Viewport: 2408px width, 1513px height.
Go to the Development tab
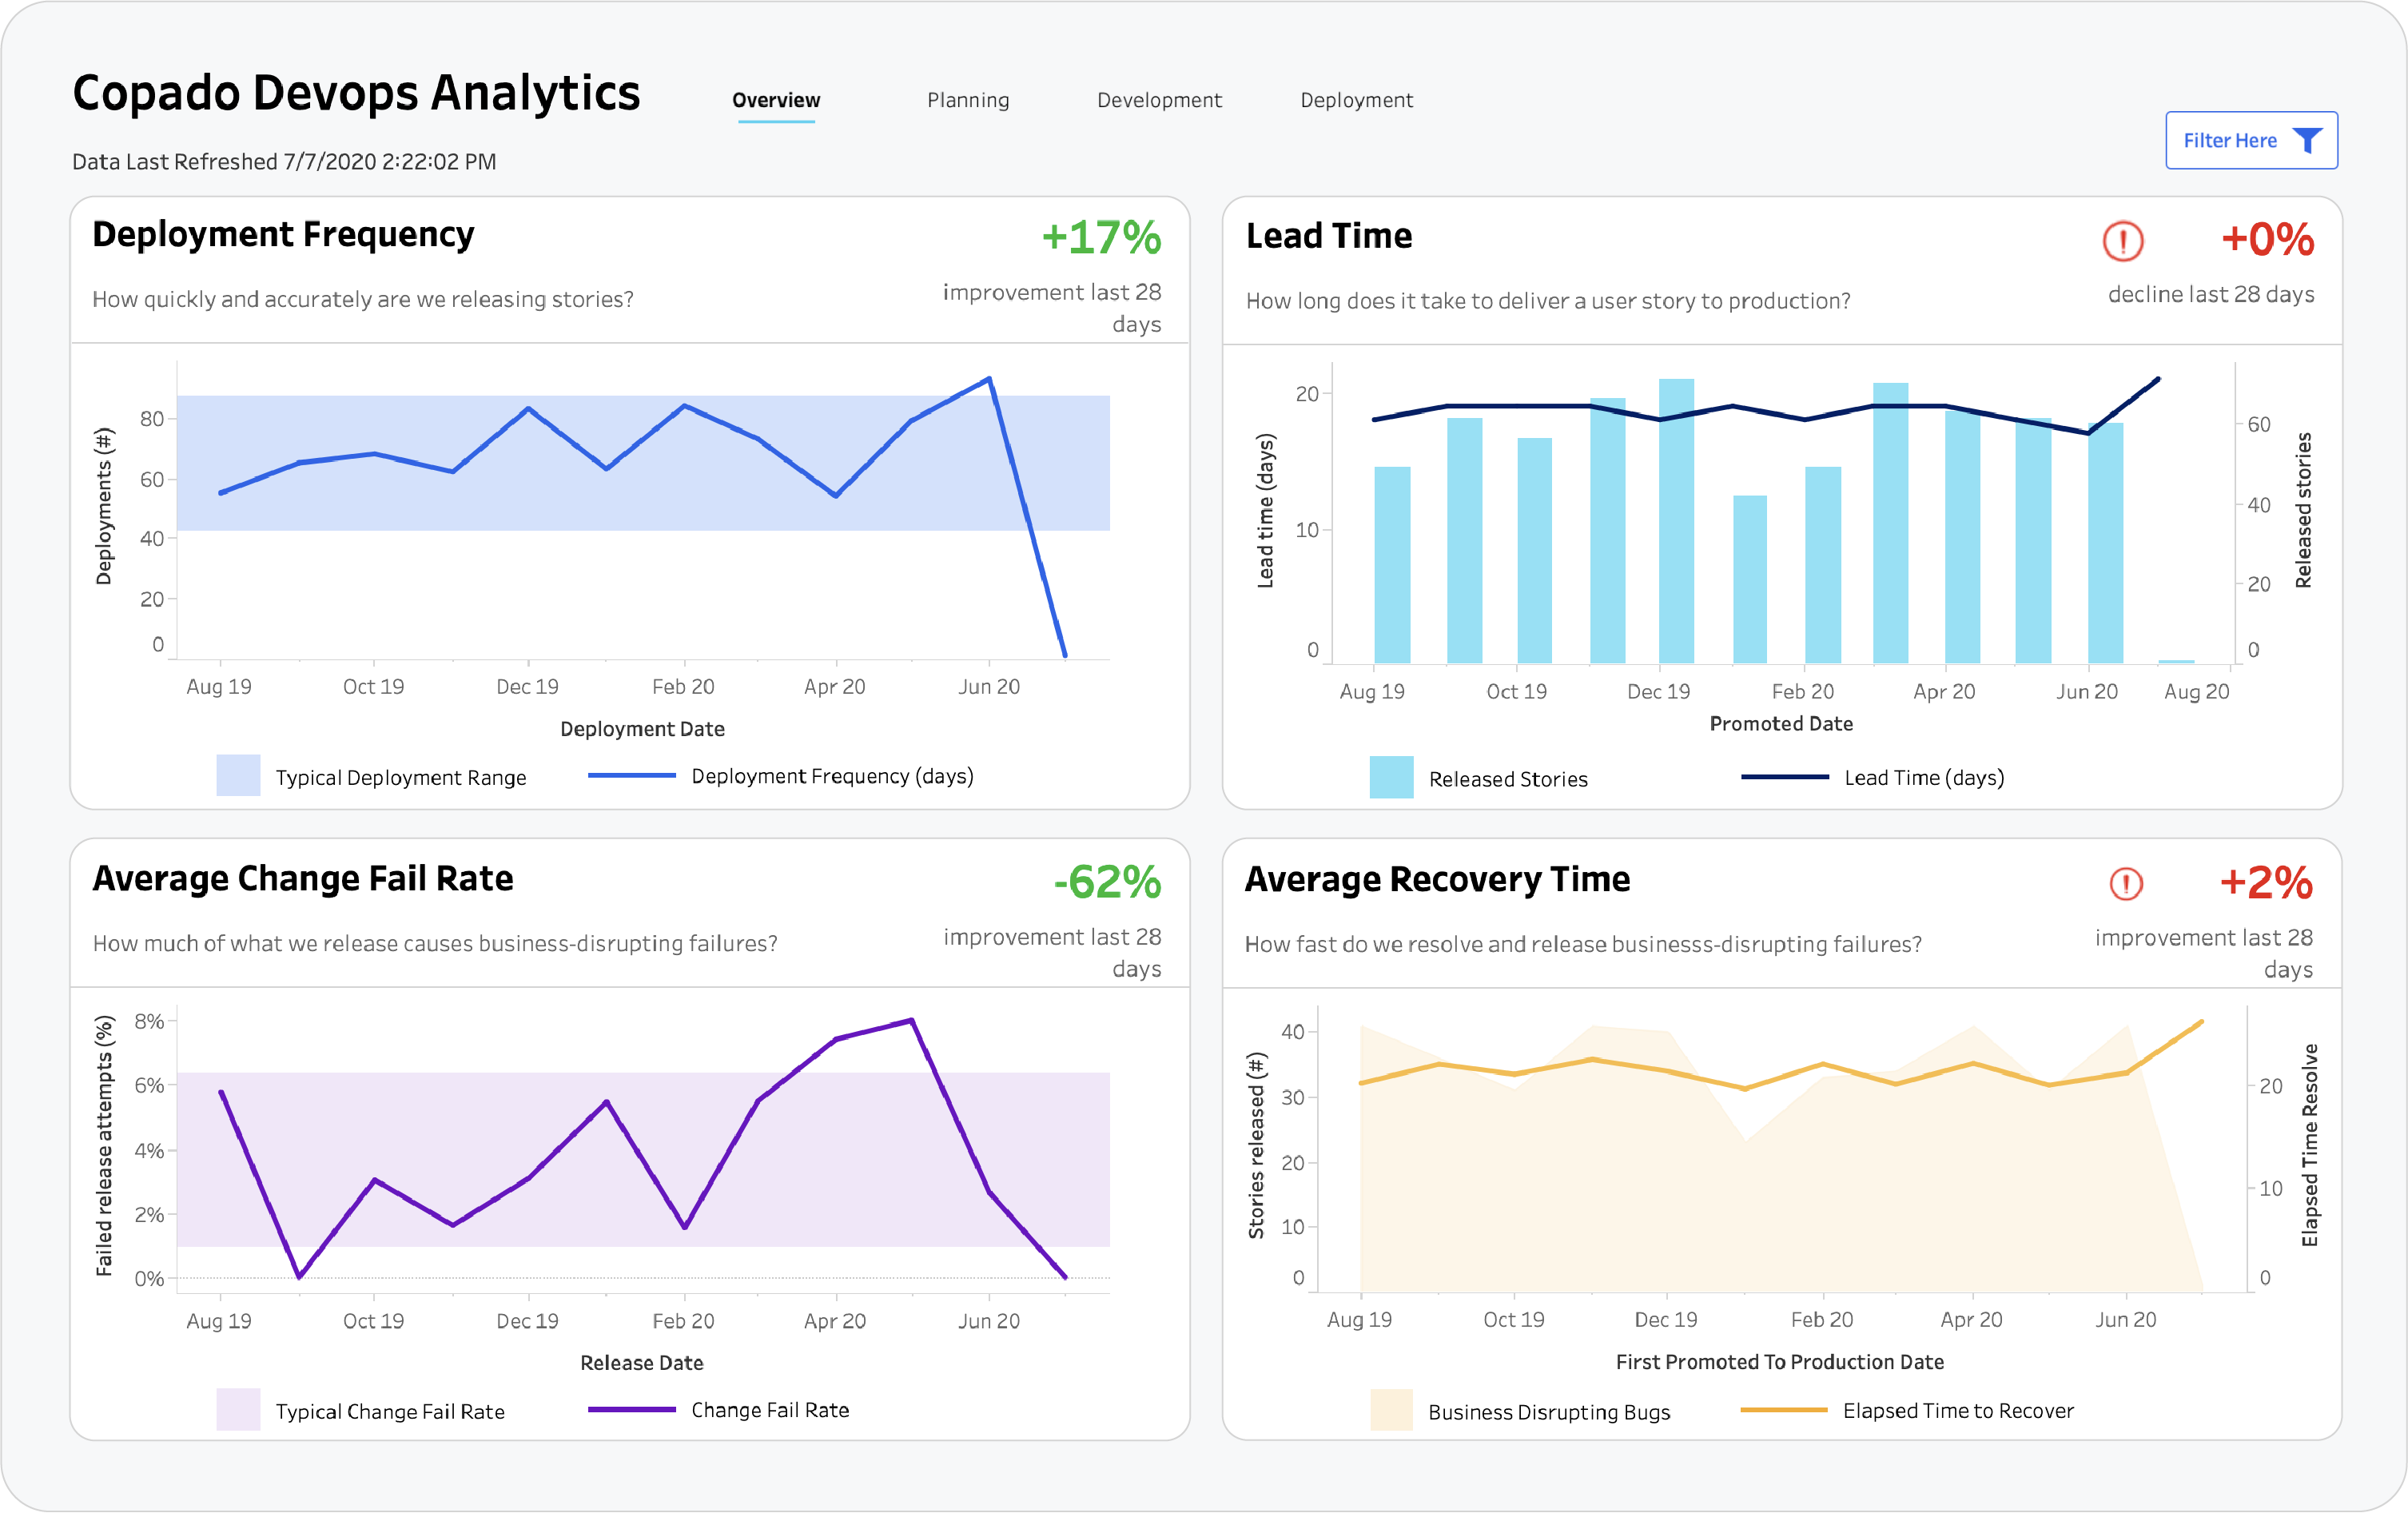(x=1159, y=100)
